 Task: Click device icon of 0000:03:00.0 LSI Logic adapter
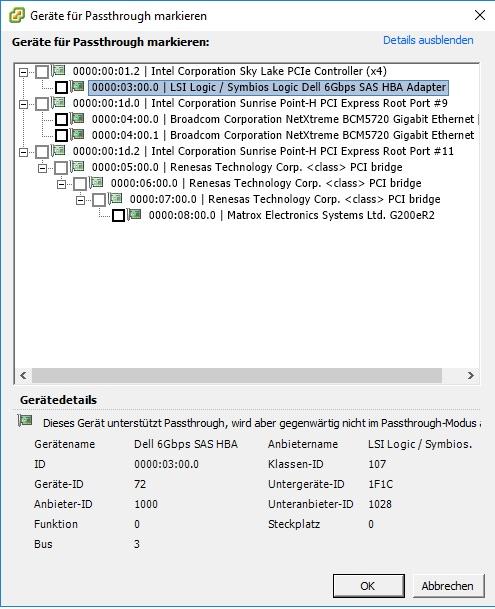(x=78, y=86)
